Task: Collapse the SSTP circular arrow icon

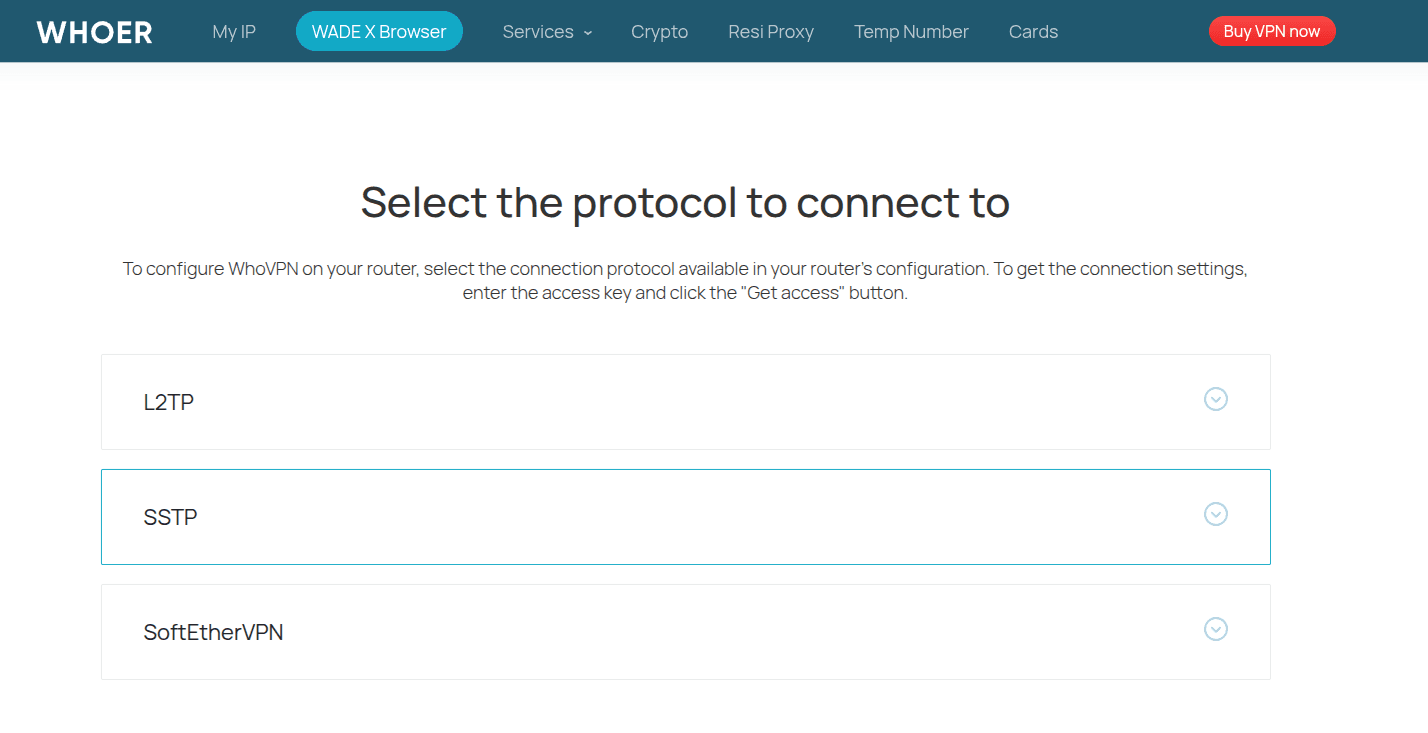Action: click(x=1215, y=514)
